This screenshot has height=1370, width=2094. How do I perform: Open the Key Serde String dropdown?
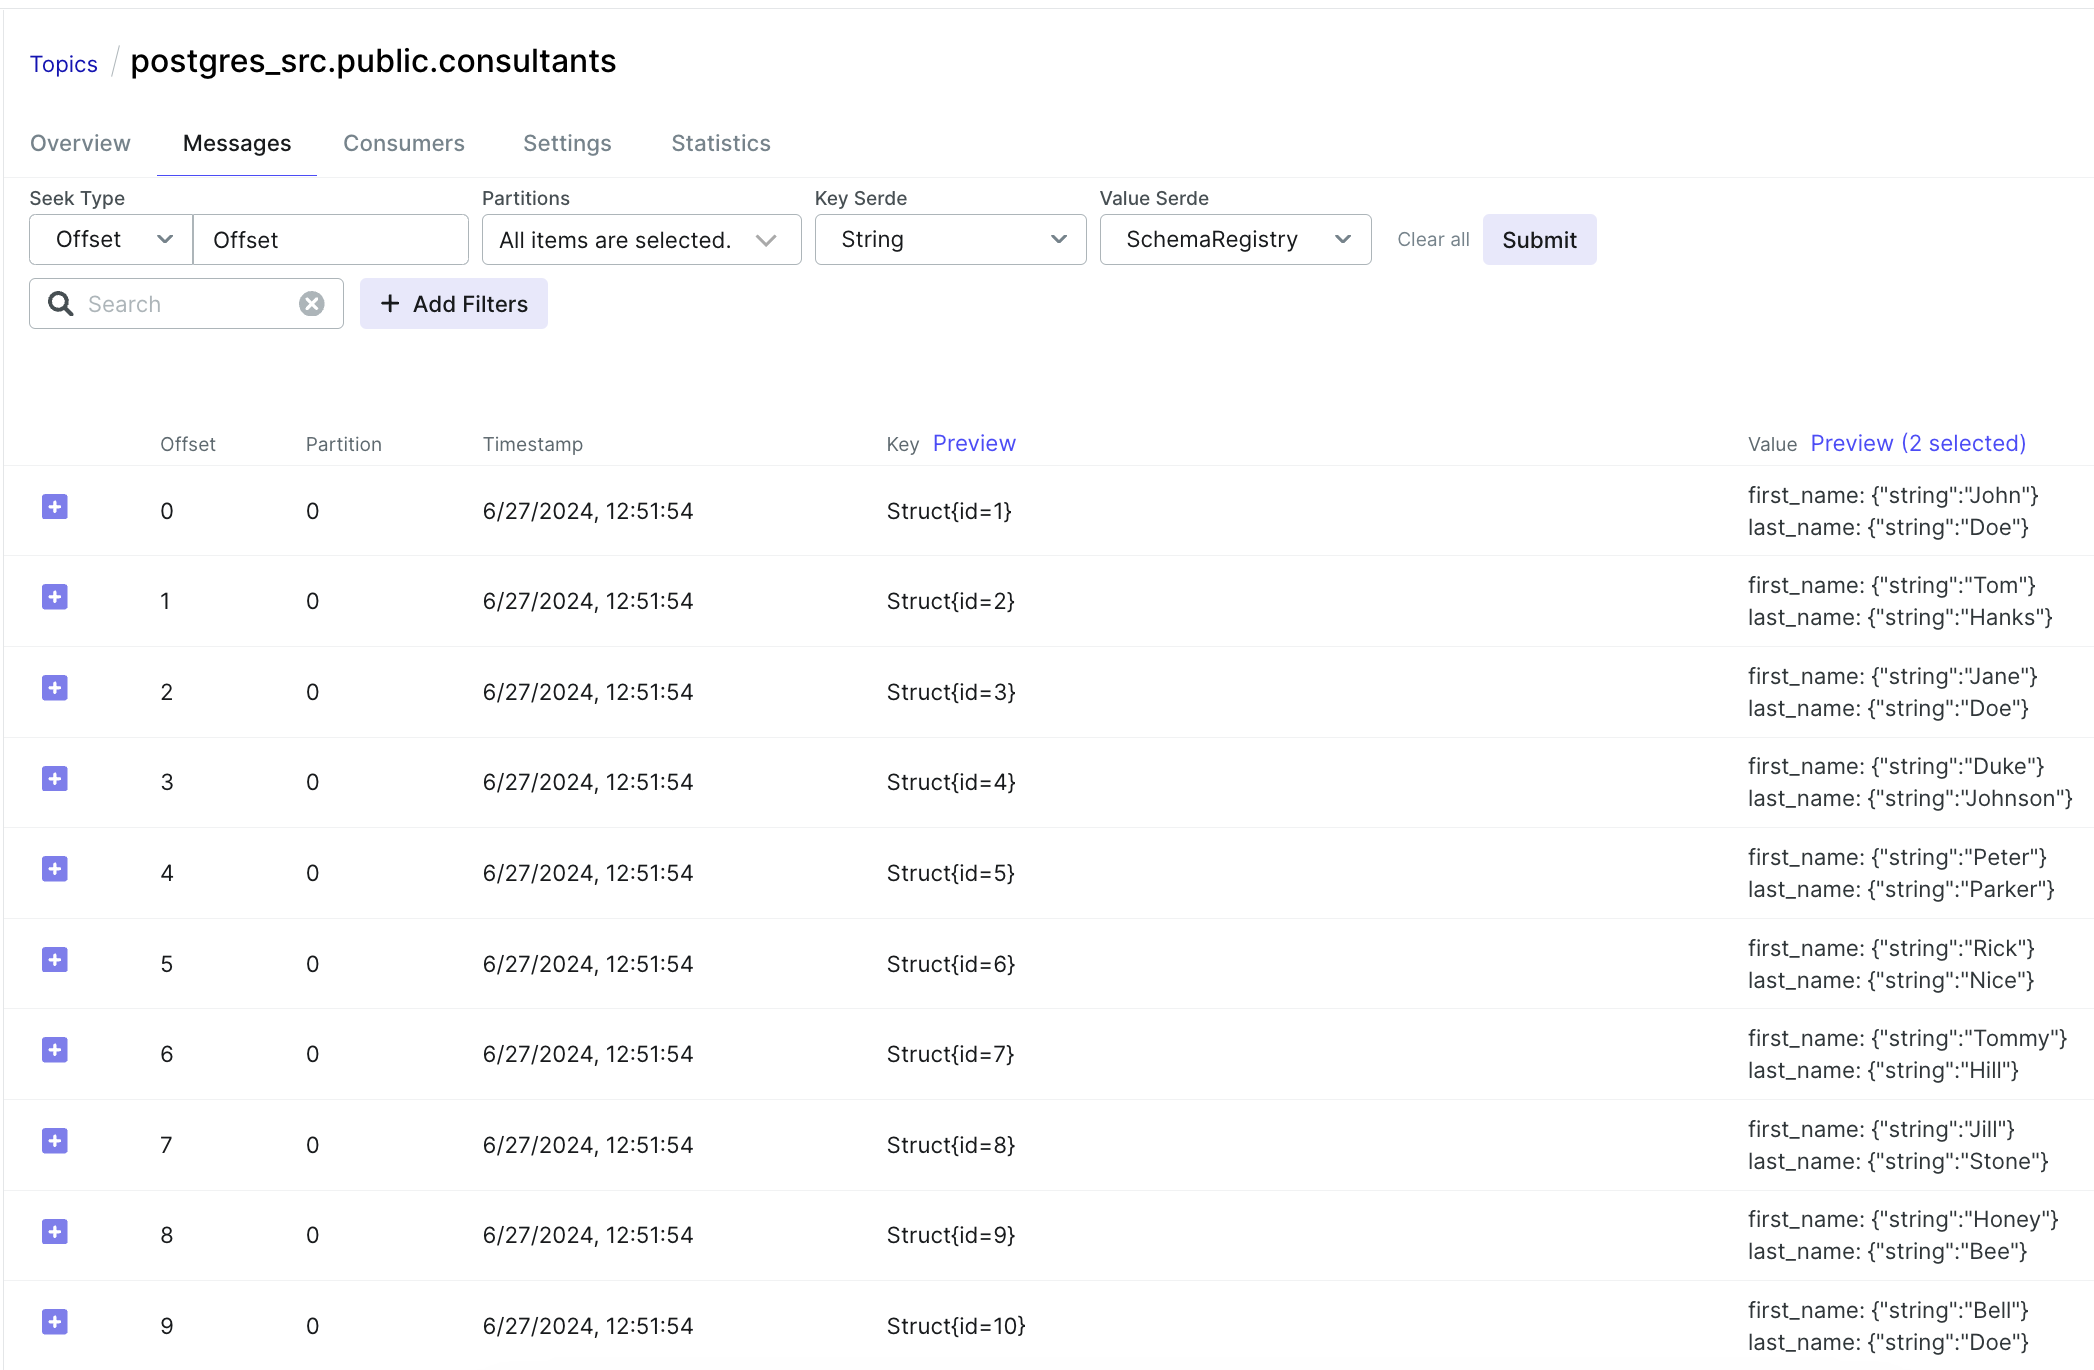tap(950, 240)
